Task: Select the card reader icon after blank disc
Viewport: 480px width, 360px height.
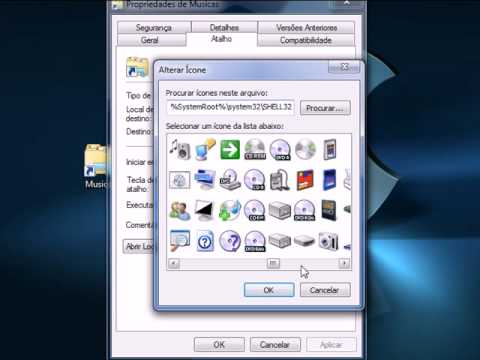Action: pyautogui.click(x=330, y=149)
